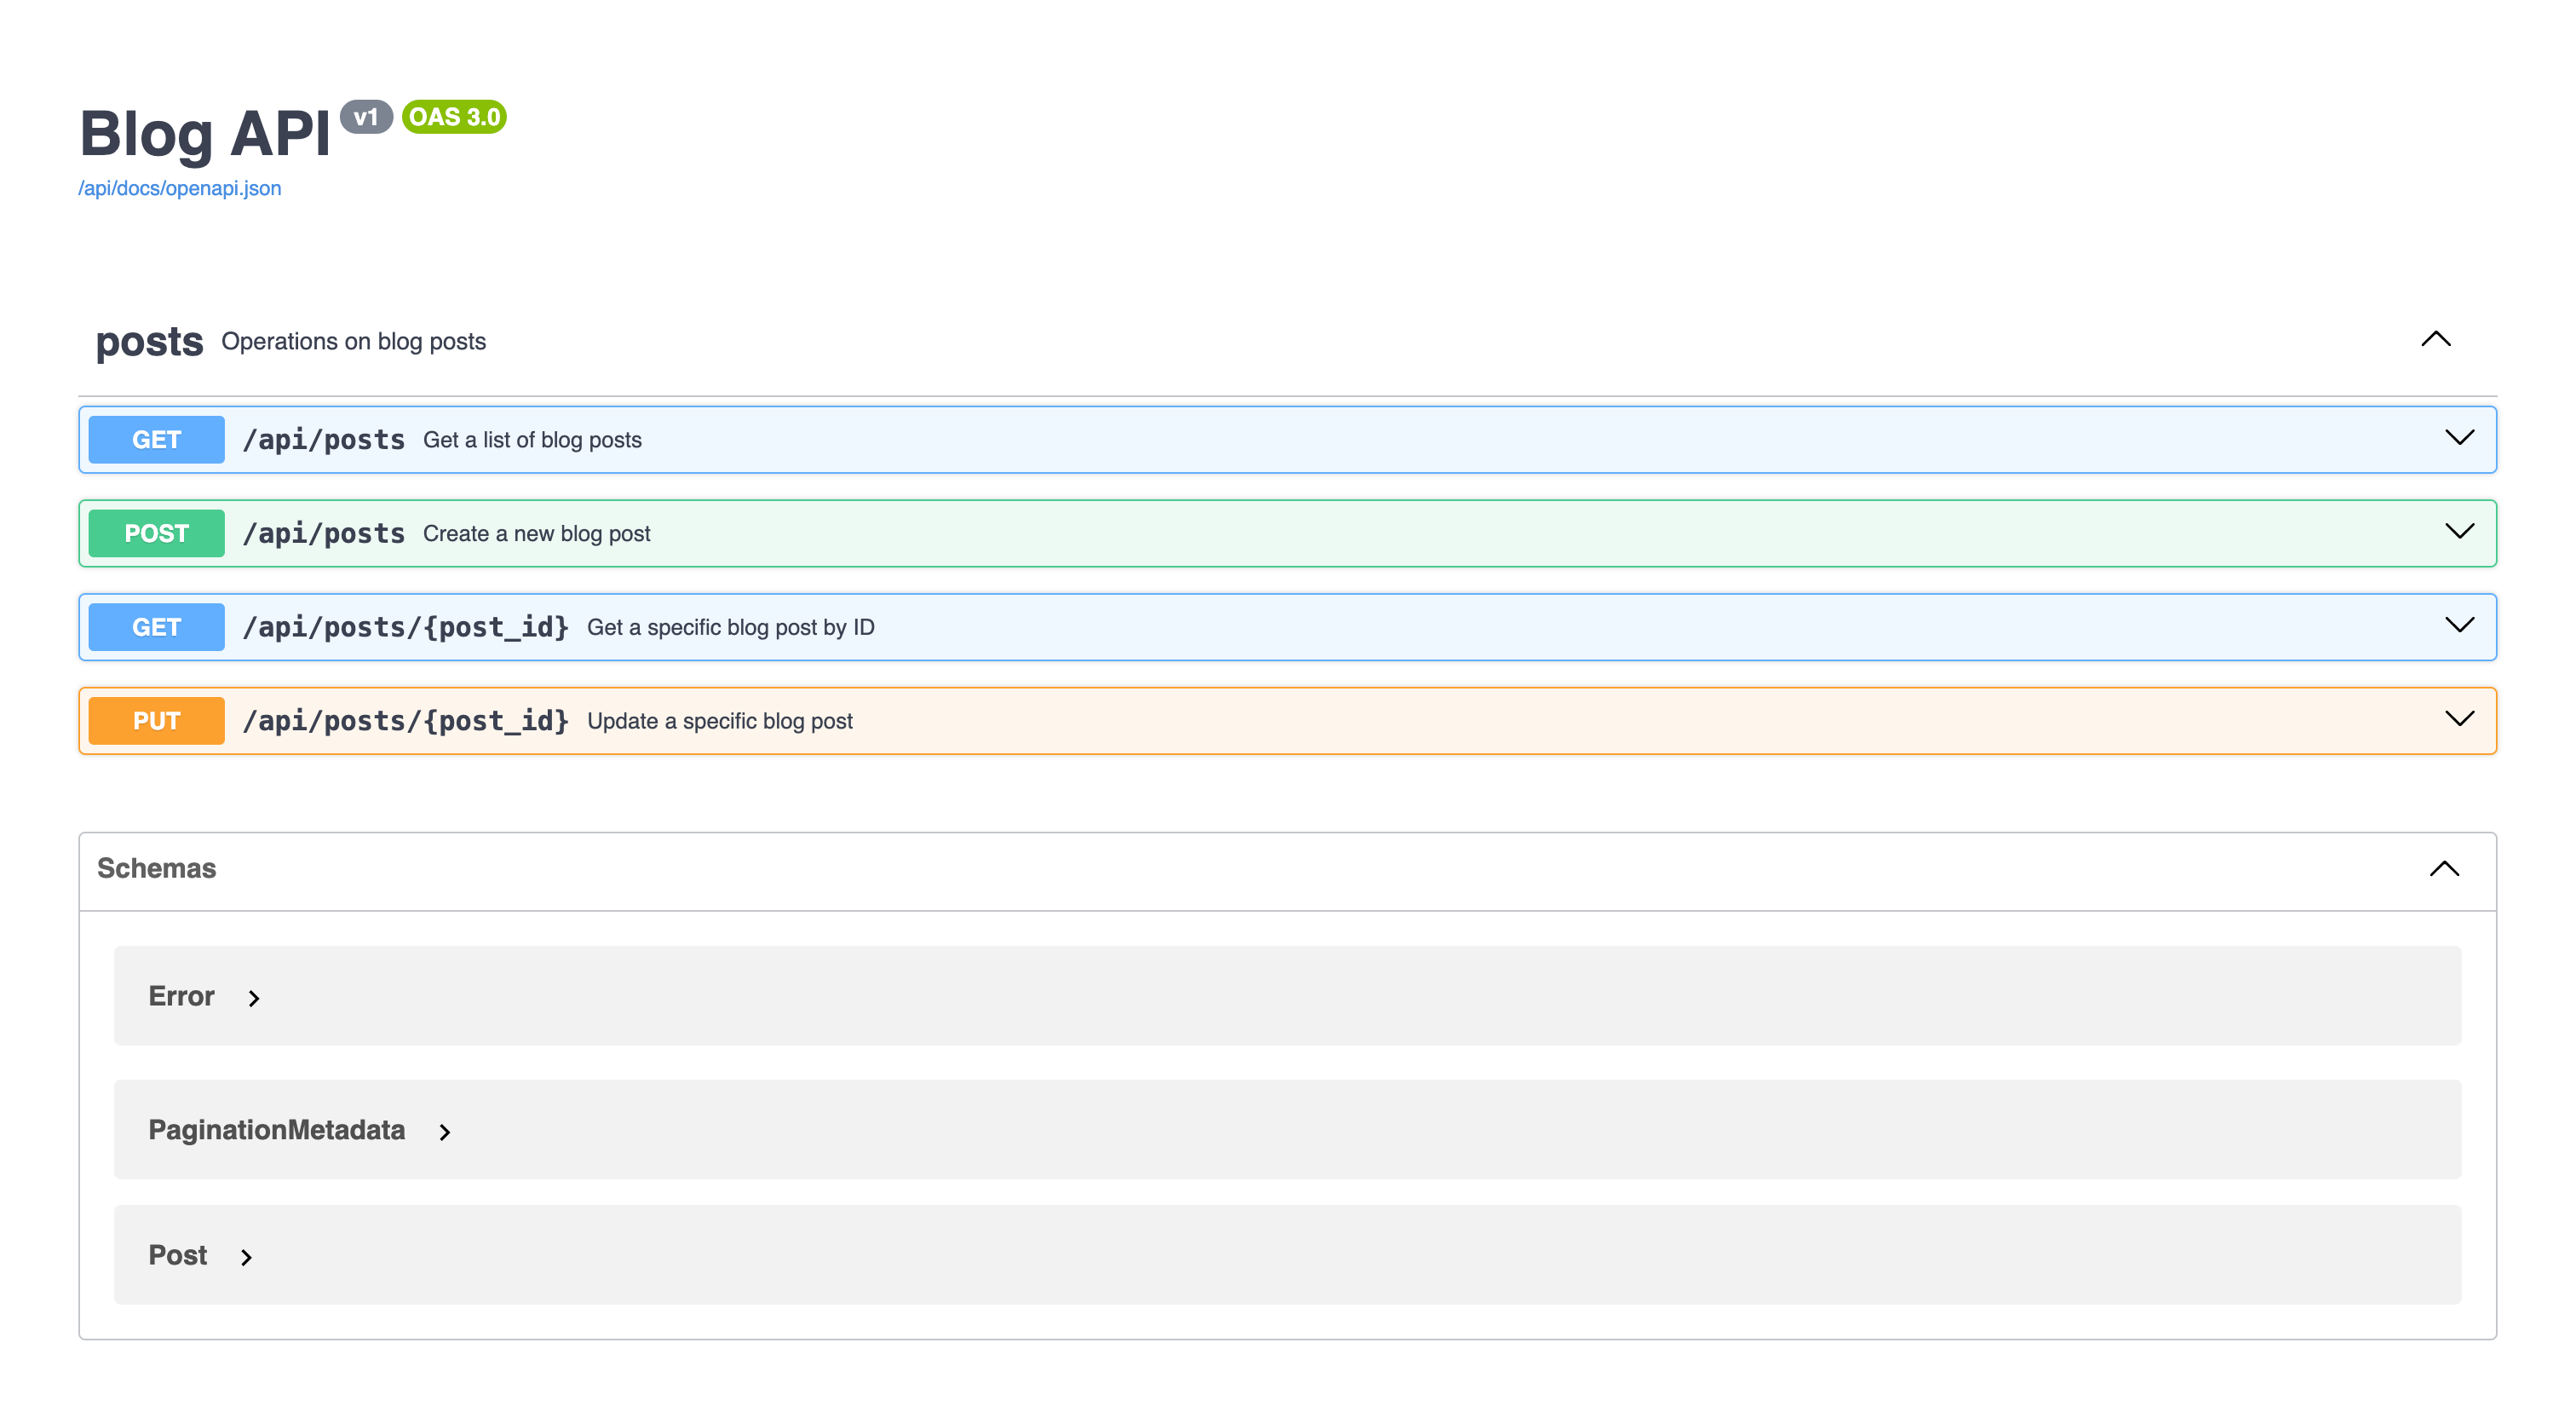Expand GET post by ID chevron arrow

tap(2459, 625)
